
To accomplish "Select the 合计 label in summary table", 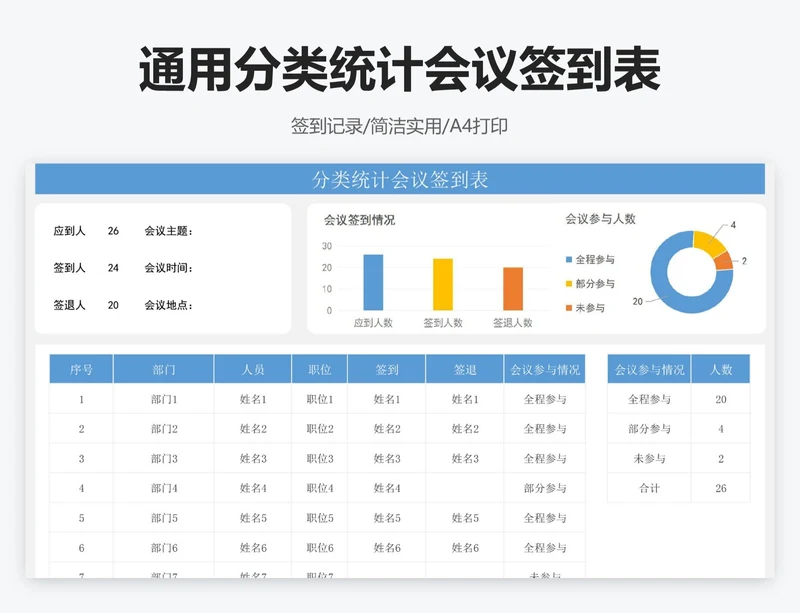I will click(x=649, y=488).
